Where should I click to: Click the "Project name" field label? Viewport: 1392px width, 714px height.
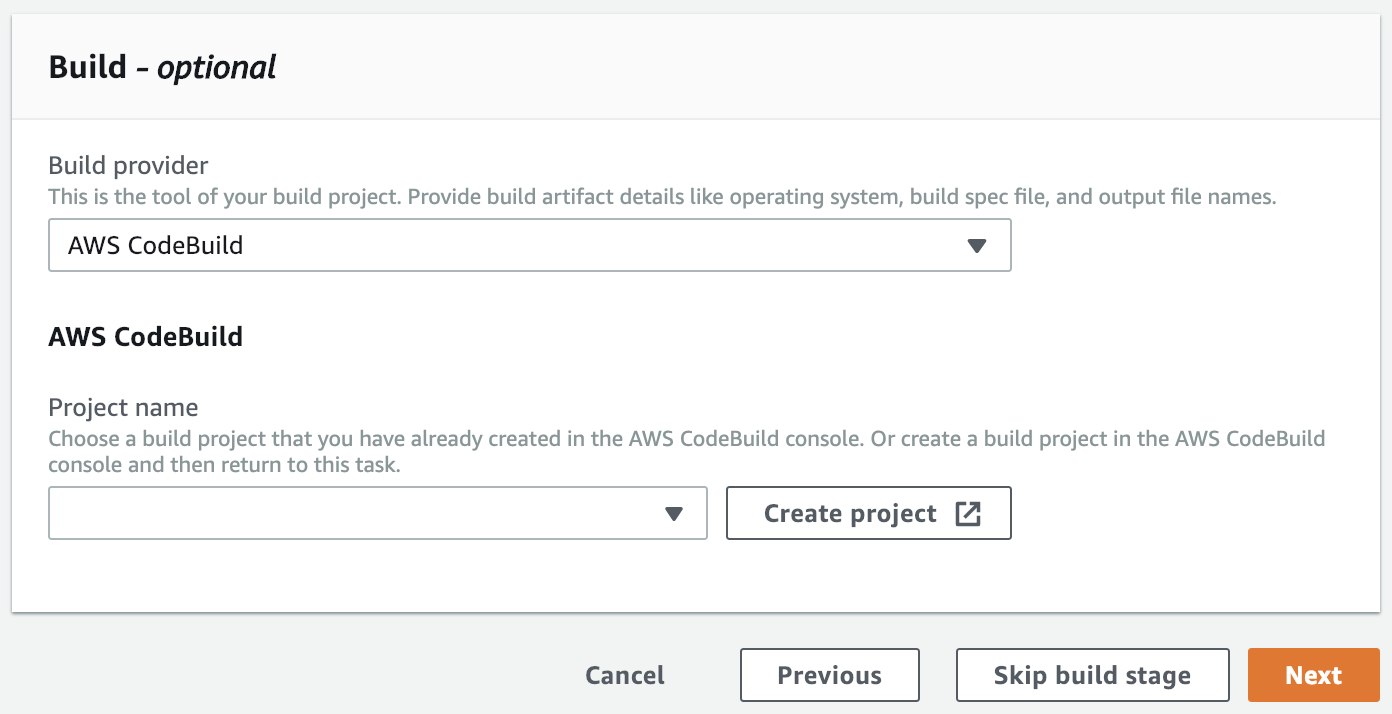pos(123,408)
